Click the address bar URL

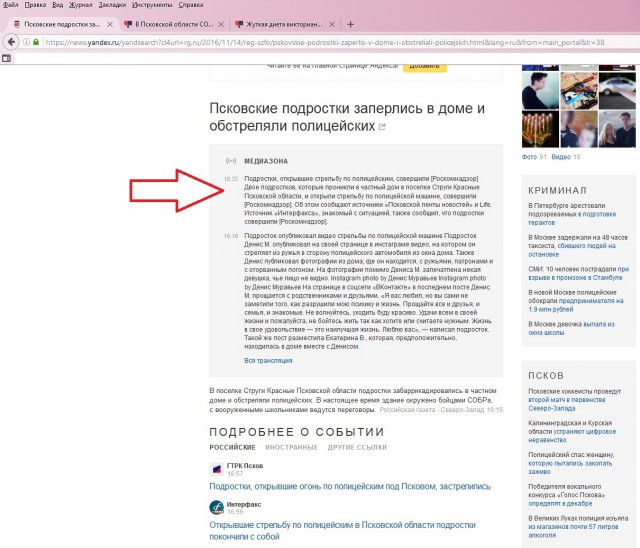[324, 42]
